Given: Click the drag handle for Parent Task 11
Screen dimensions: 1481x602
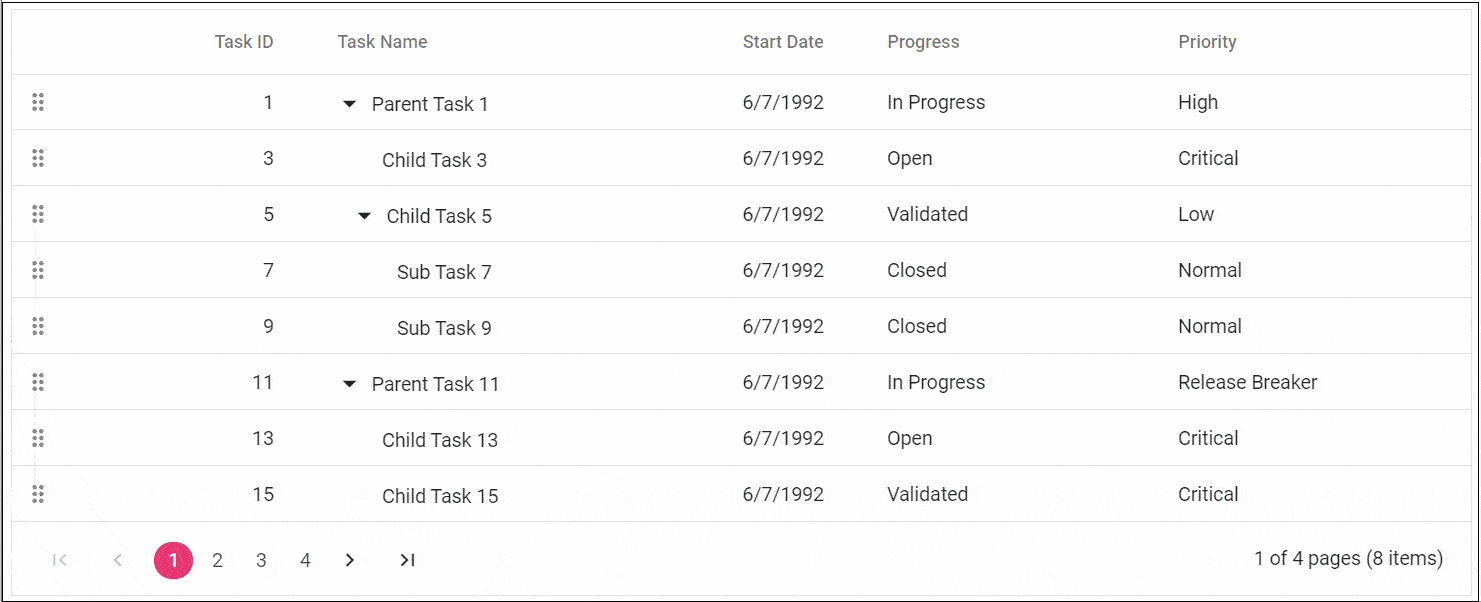Looking at the screenshot, I should pyautogui.click(x=38, y=382).
